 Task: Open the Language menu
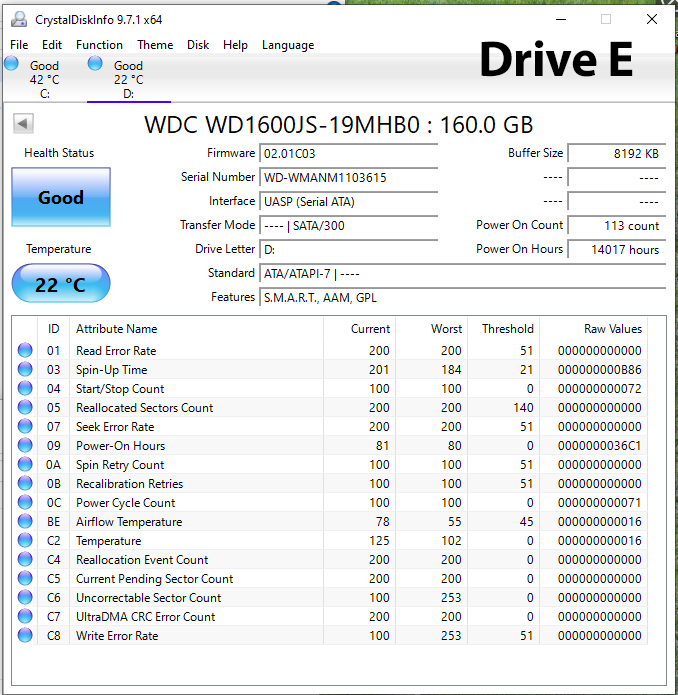(288, 45)
